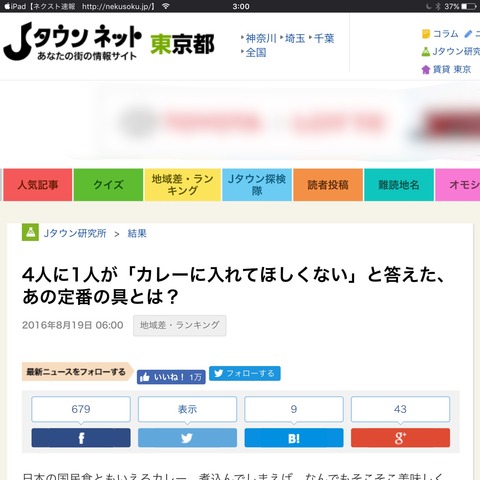The width and height of the screenshot is (480, 480).
Task: Click the date 2016年8月19日 06:00
Action: tap(73, 325)
